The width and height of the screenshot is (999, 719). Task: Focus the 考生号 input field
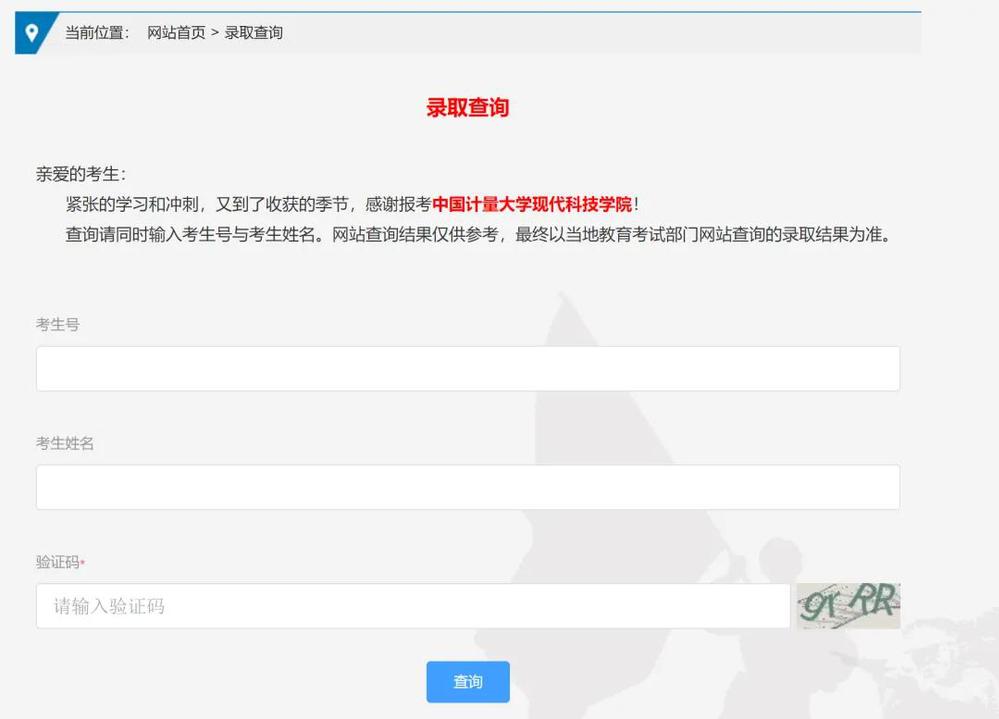click(x=468, y=369)
